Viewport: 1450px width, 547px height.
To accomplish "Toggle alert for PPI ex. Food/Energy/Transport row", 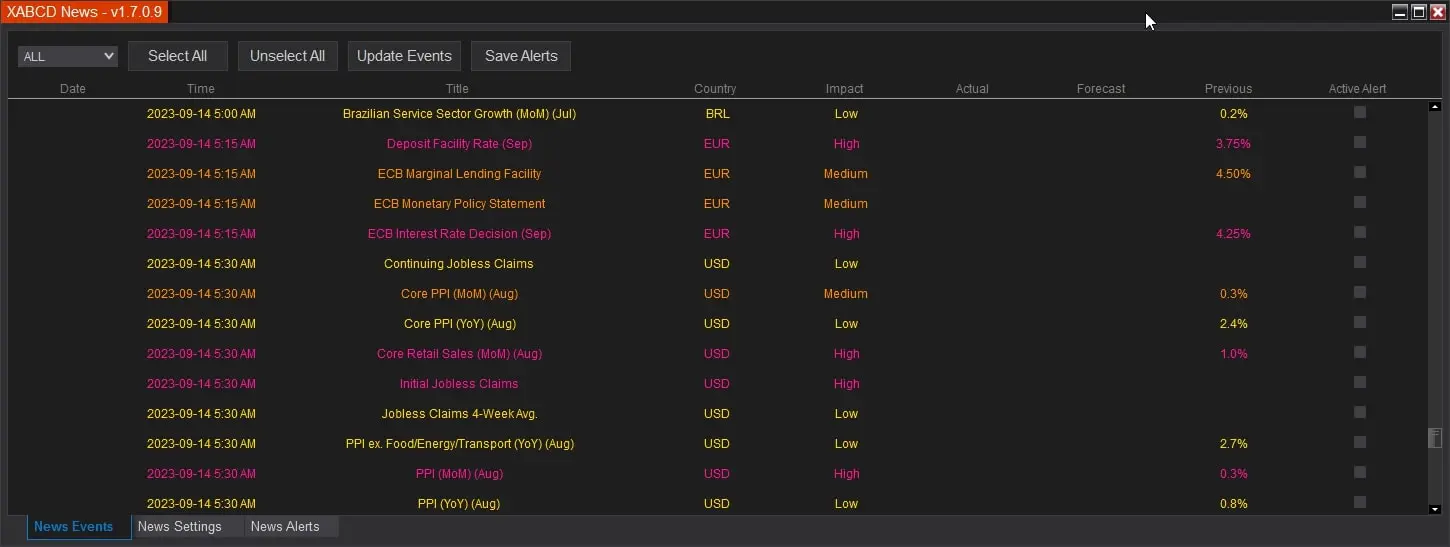I will (1360, 442).
